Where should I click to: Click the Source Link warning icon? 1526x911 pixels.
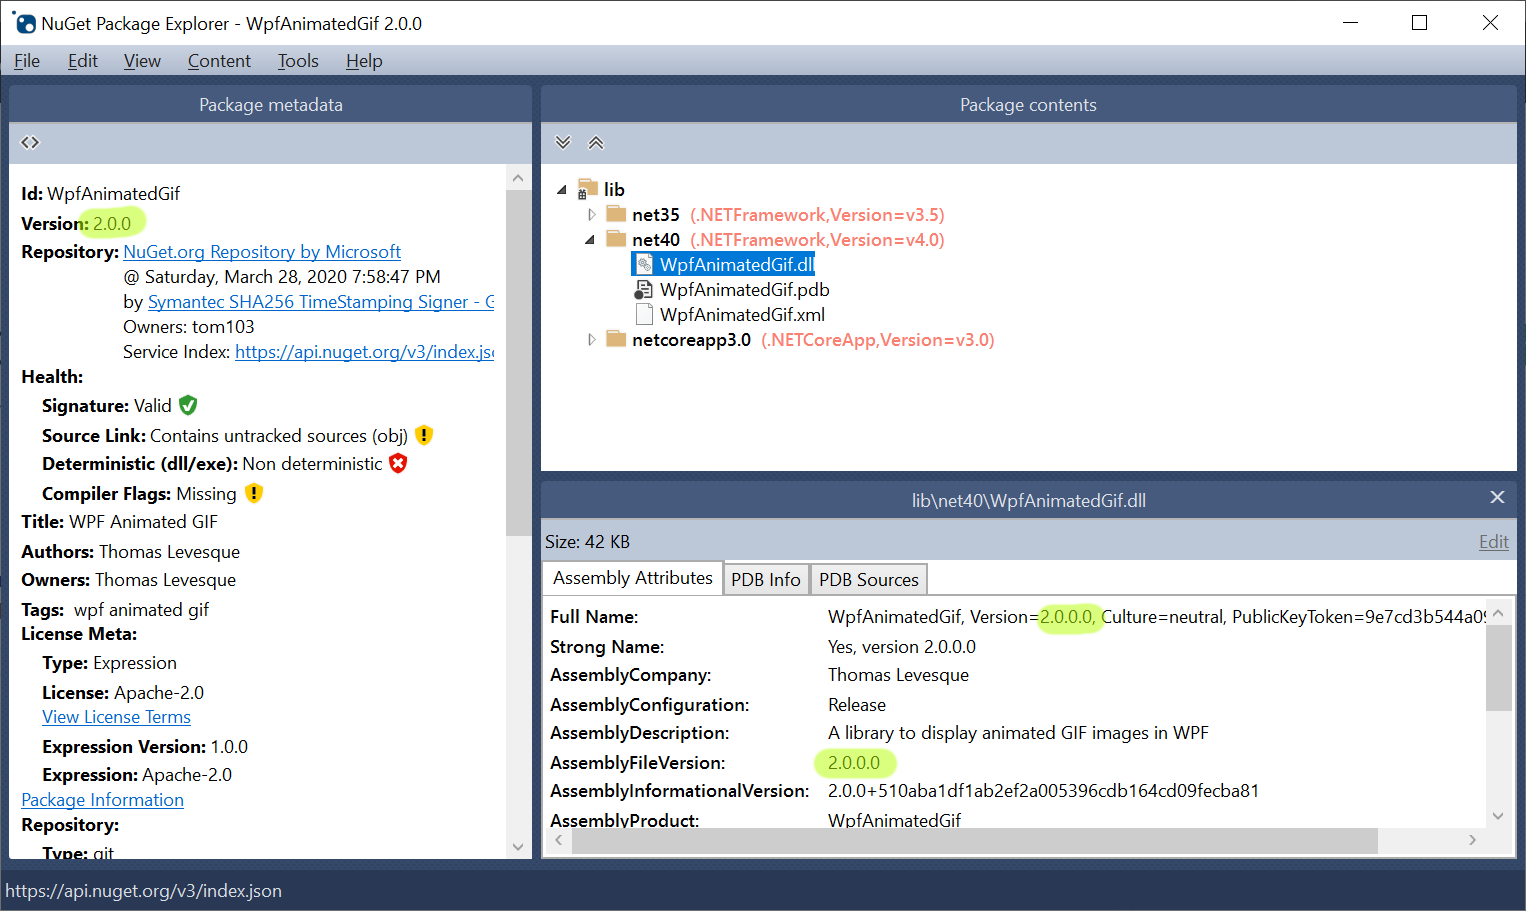[423, 435]
